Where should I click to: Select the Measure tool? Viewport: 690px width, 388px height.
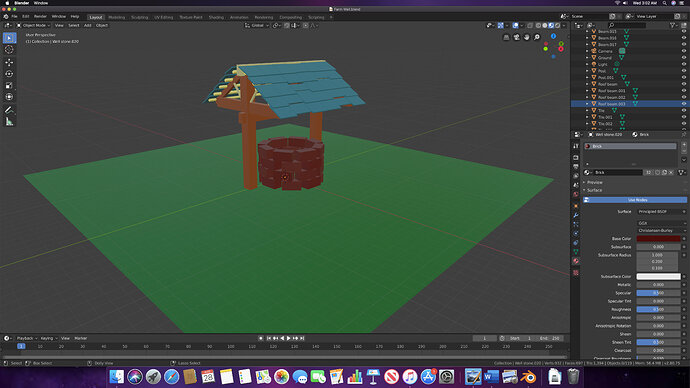pos(9,122)
